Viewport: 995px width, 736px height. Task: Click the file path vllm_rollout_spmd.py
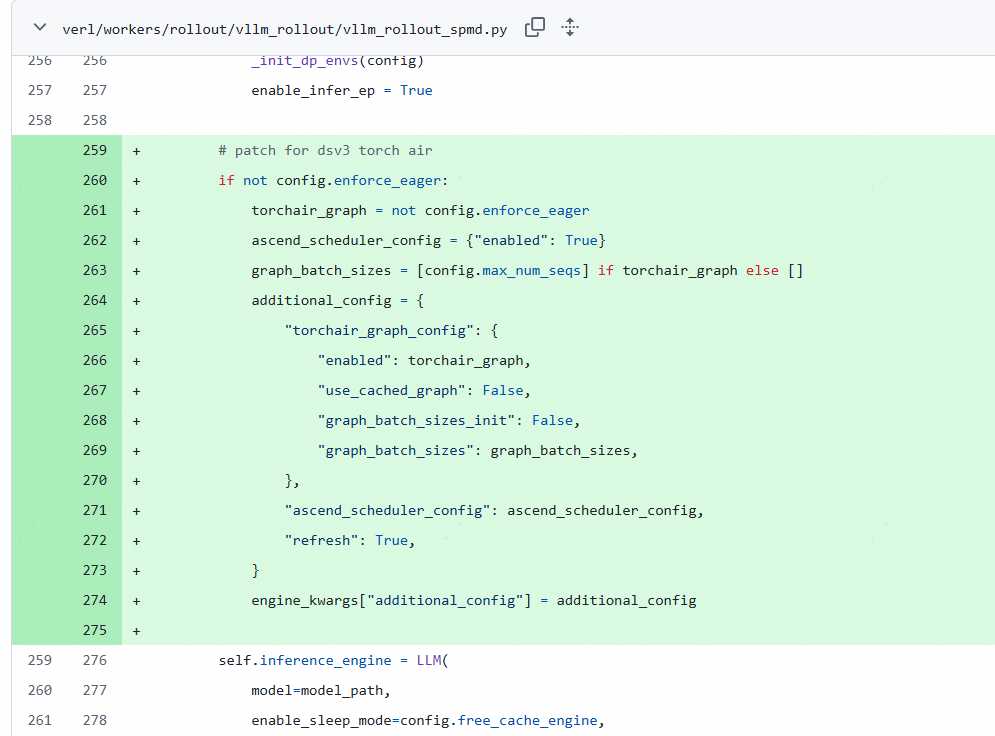[284, 30]
